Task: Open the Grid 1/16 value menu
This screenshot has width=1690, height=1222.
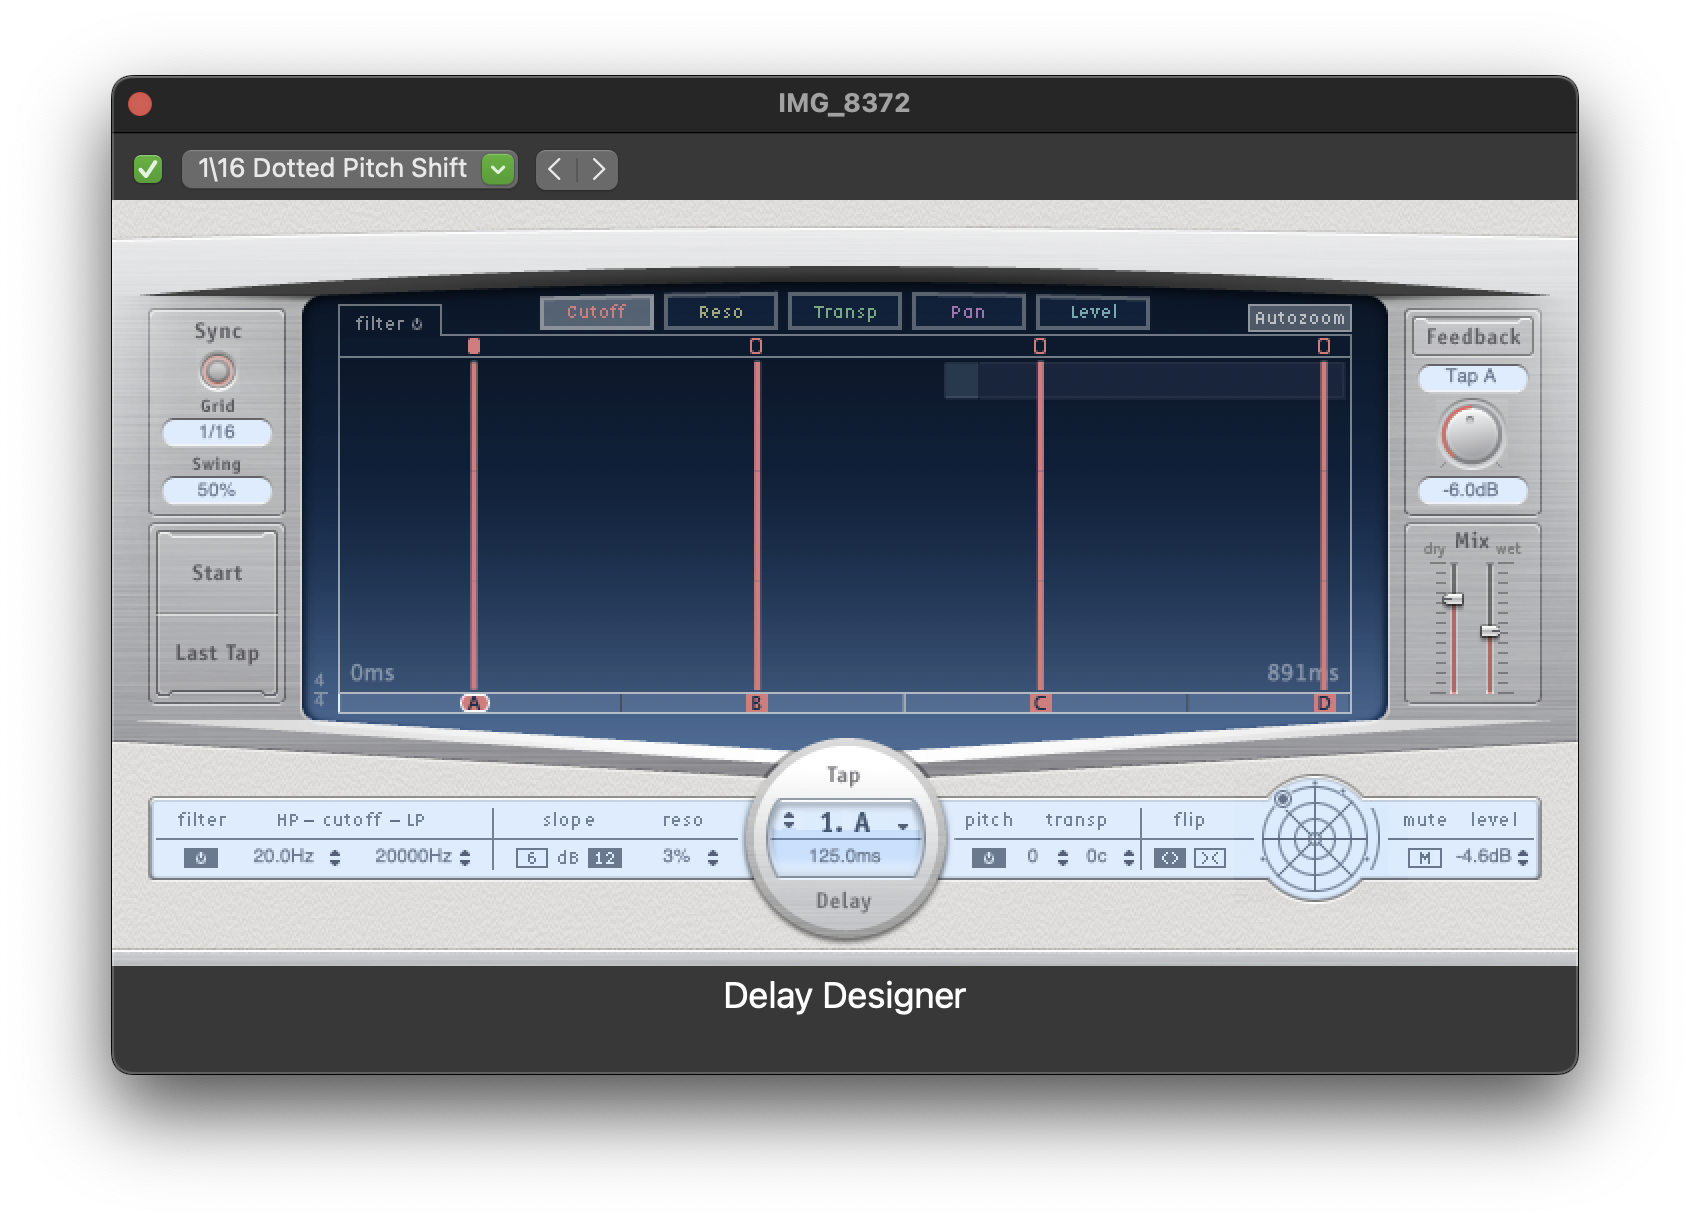Action: click(x=217, y=432)
